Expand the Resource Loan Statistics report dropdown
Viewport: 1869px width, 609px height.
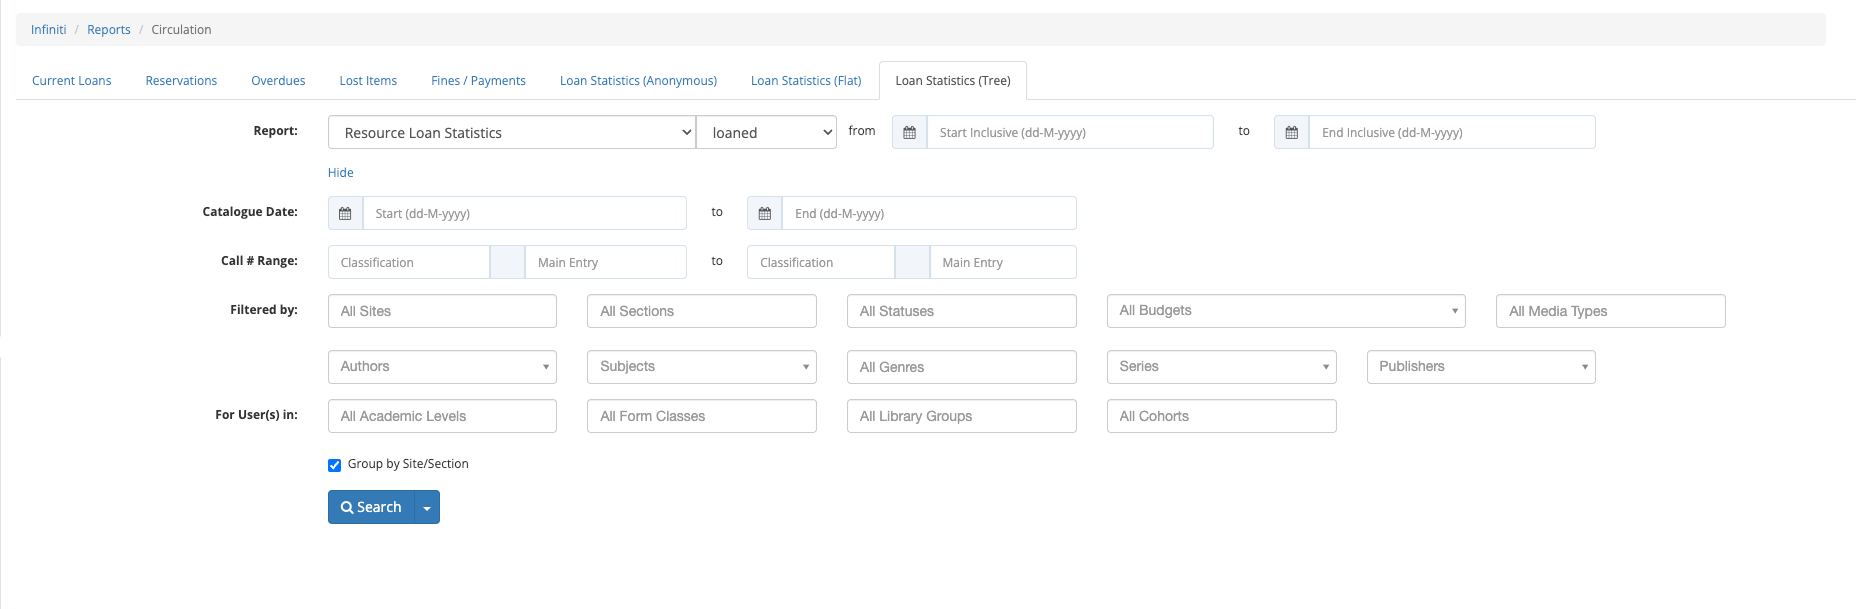512,132
